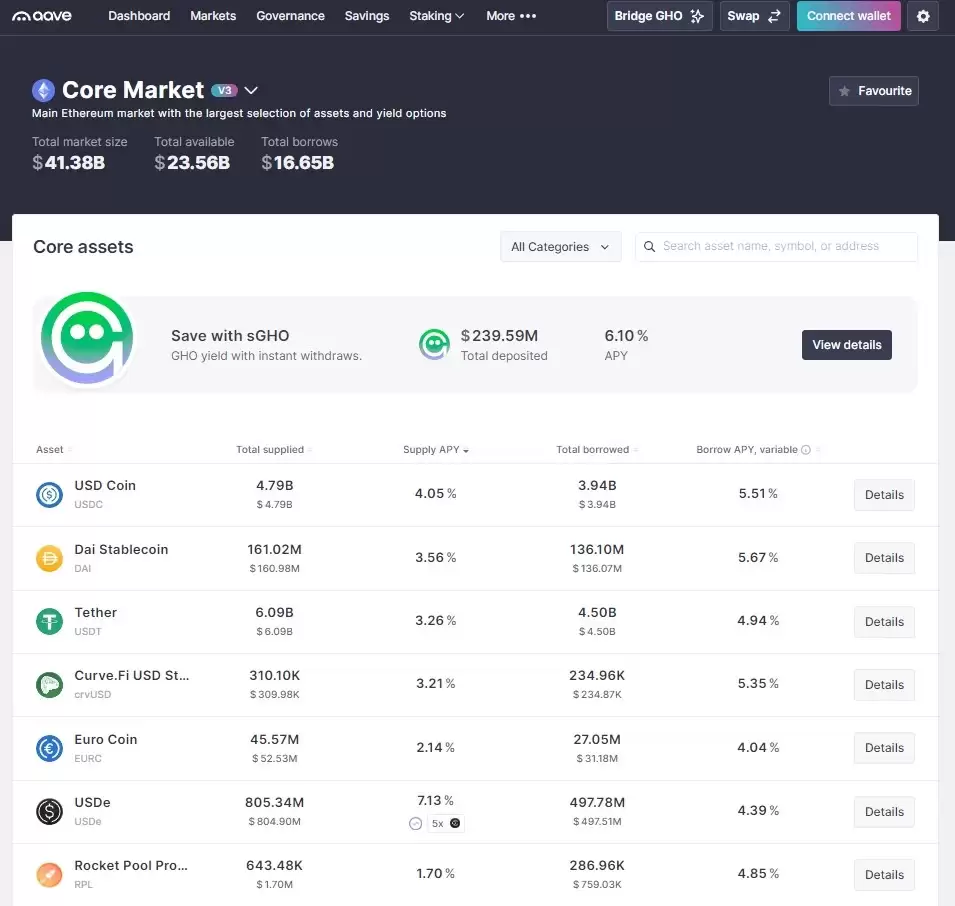Click the green sGHO logo in banner
955x906 pixels.
click(86, 339)
